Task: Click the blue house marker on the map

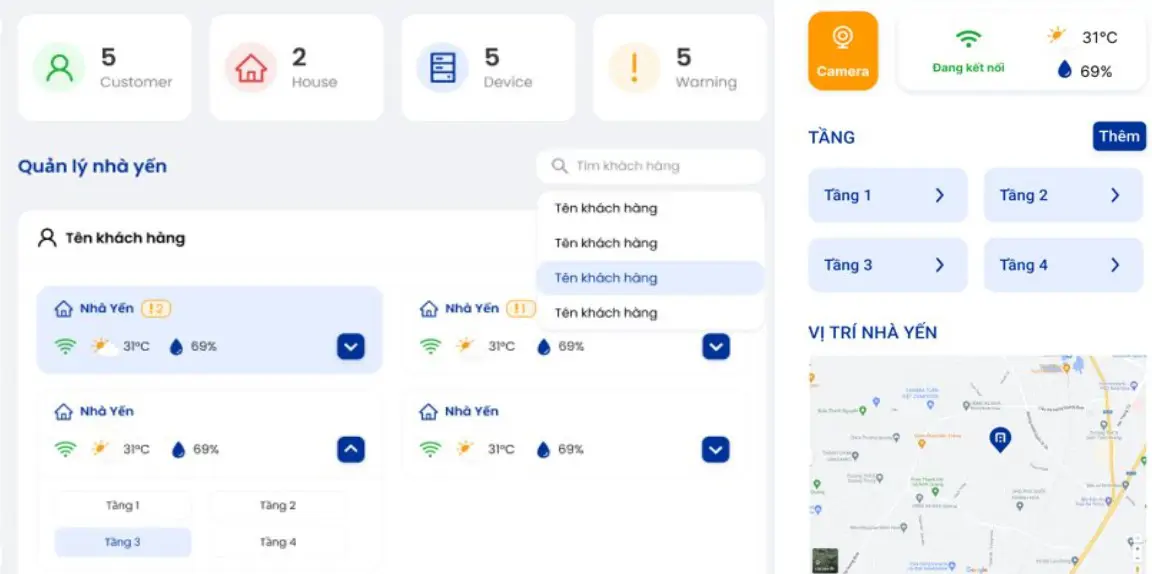Action: click(999, 438)
